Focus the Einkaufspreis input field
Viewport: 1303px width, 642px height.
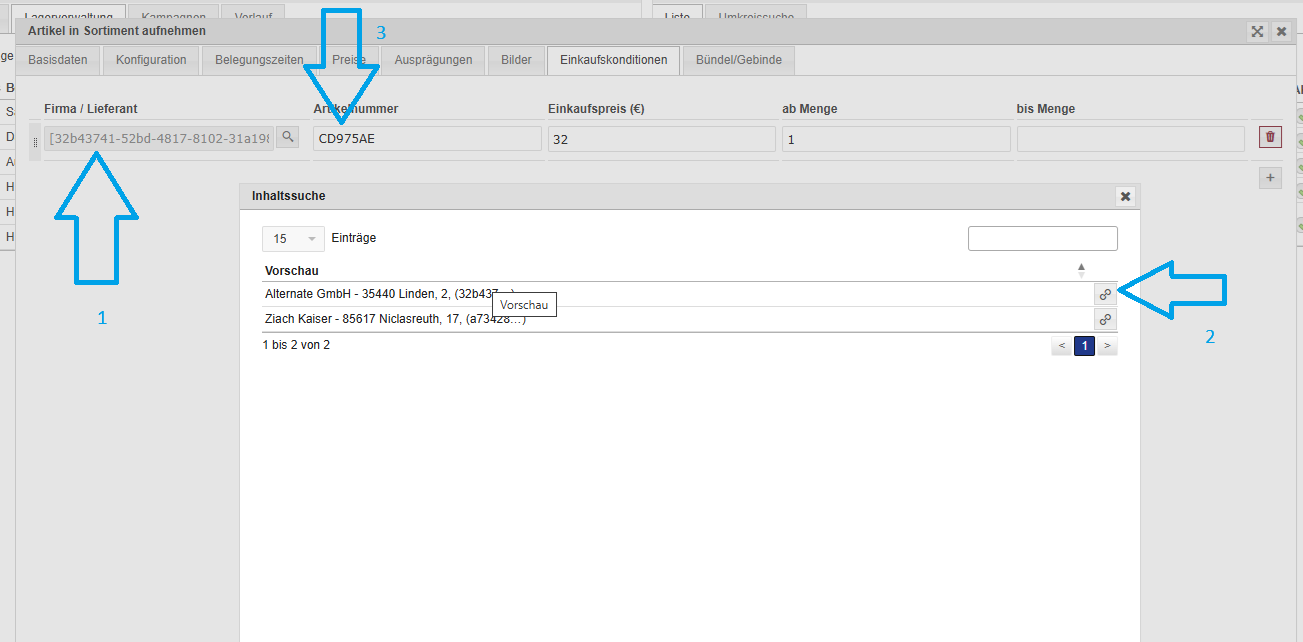pyautogui.click(x=661, y=139)
